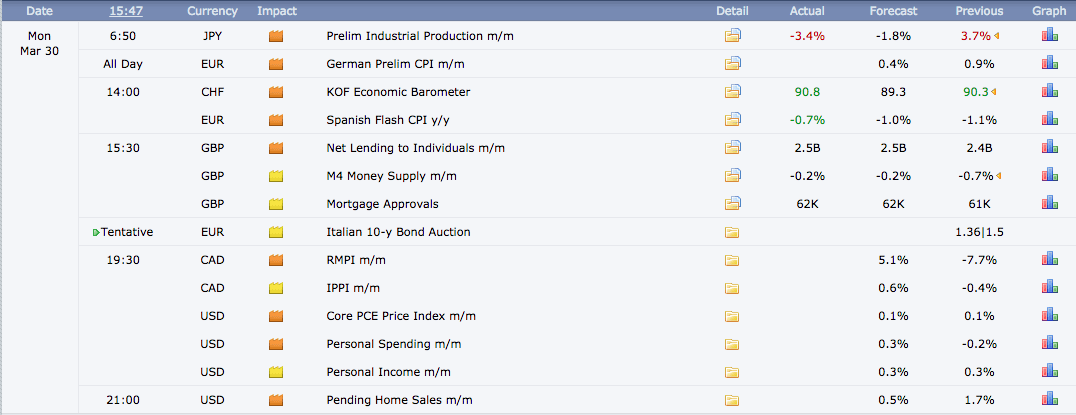Open detail folder for Personal Spending m/m
1076x415 pixels.
point(733,344)
